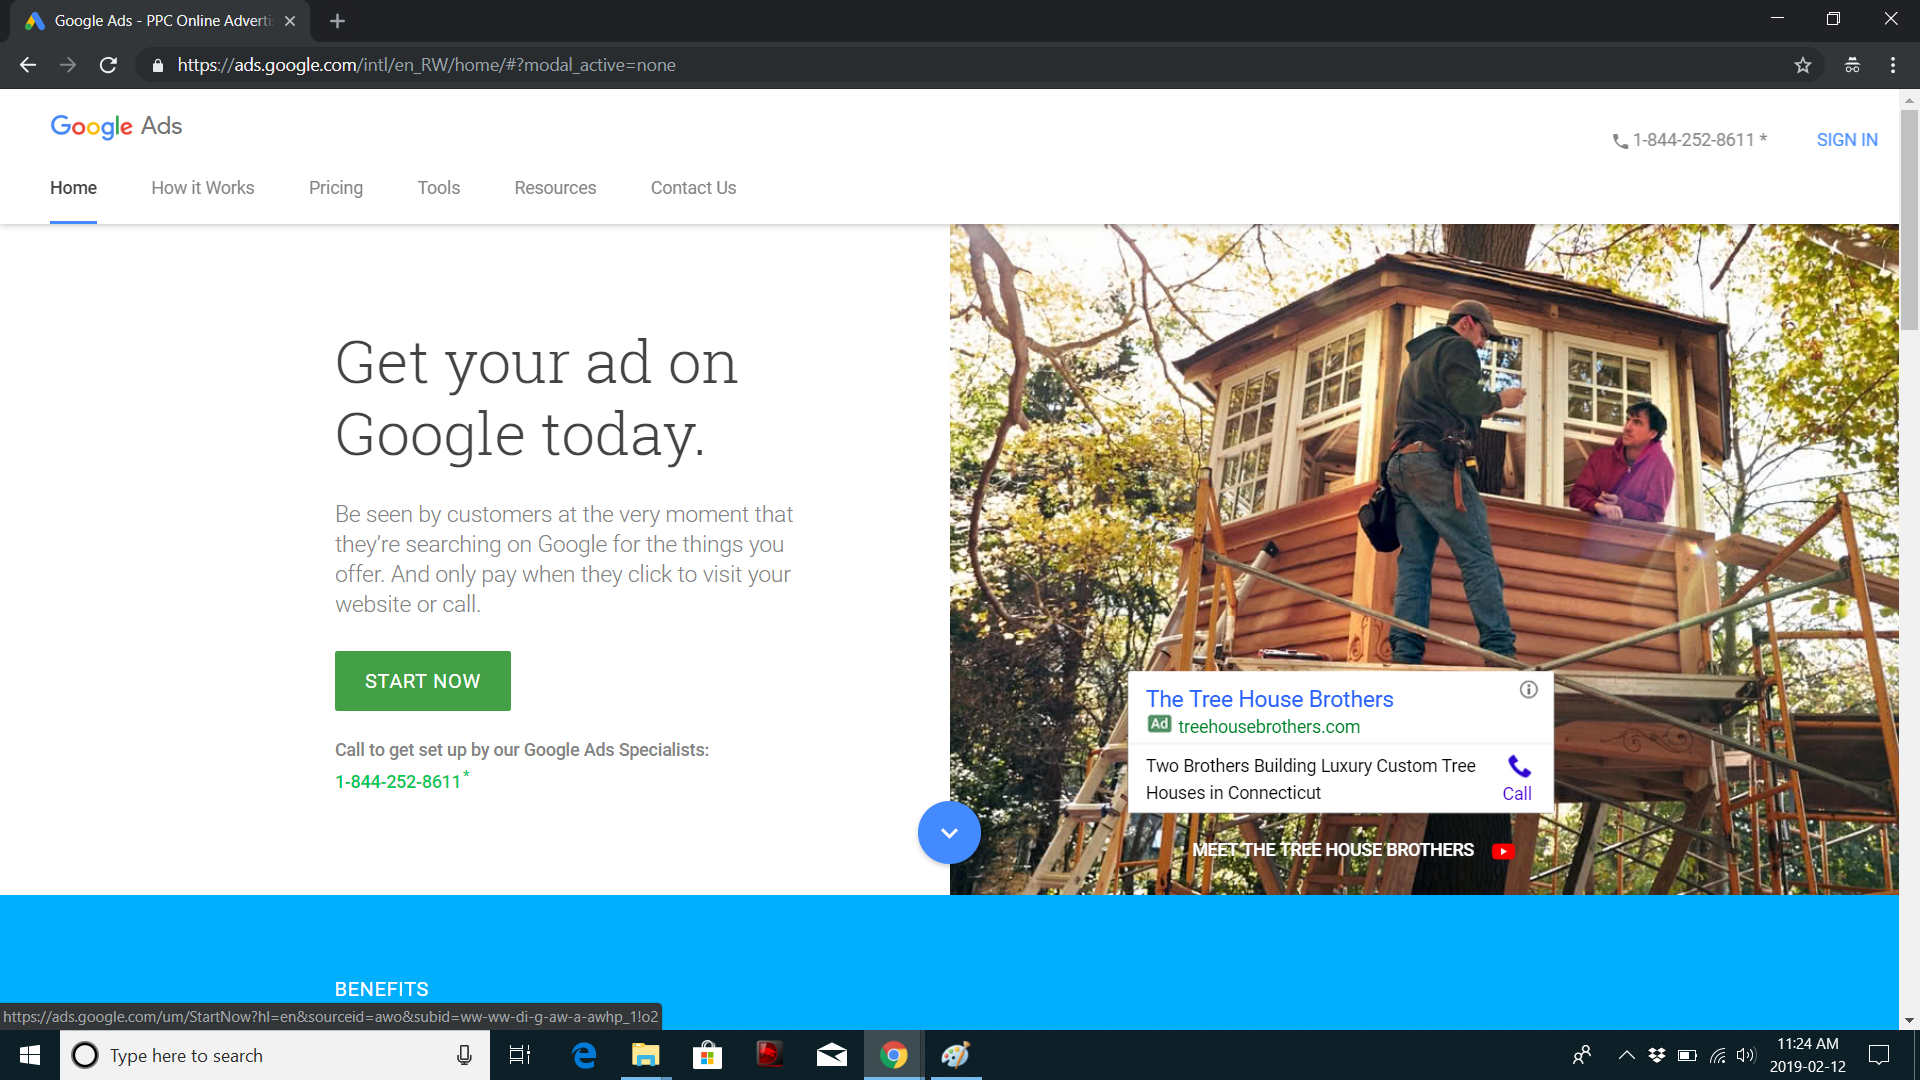The image size is (1920, 1080).
Task: Open a new browser tab
Action: pos(337,21)
